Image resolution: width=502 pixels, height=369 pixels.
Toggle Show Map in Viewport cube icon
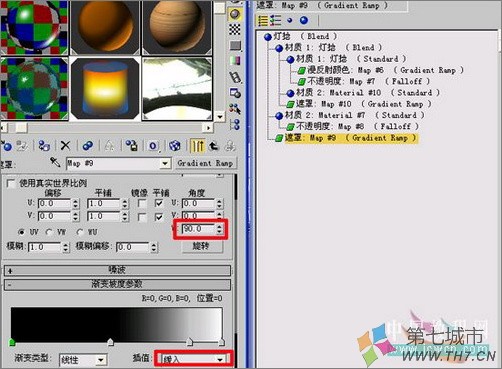(x=175, y=146)
